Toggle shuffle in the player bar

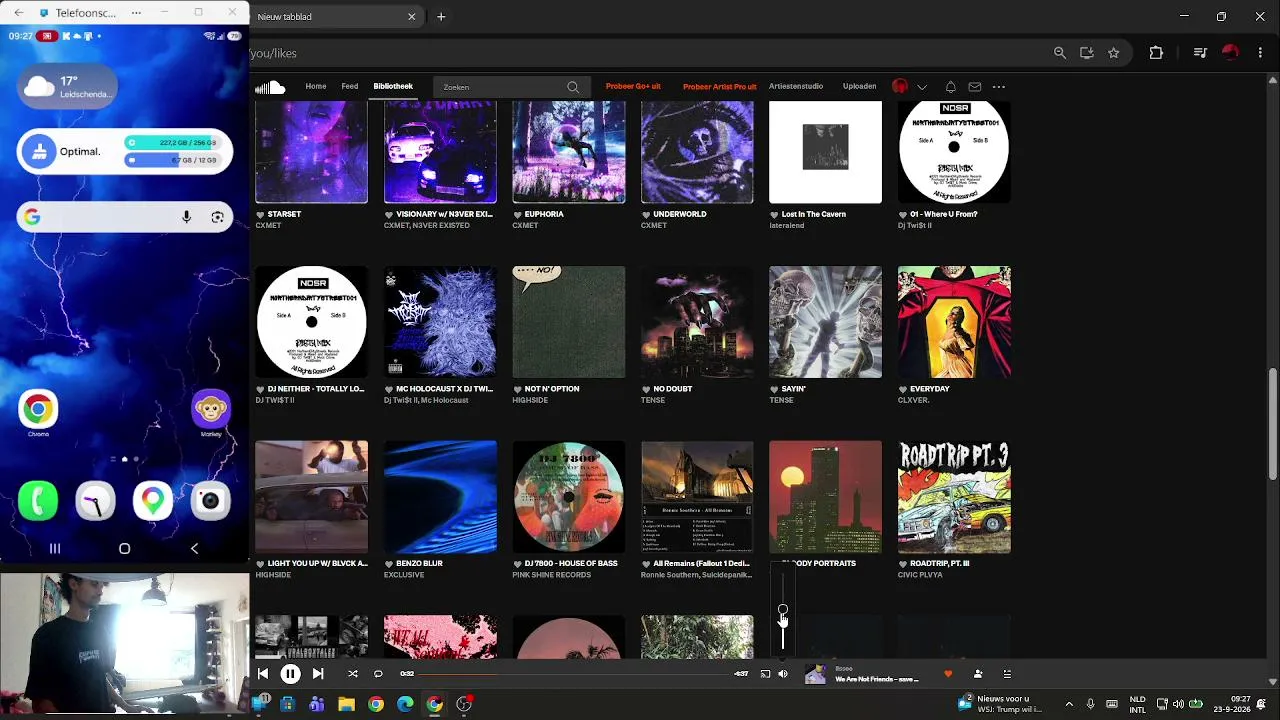(x=352, y=674)
